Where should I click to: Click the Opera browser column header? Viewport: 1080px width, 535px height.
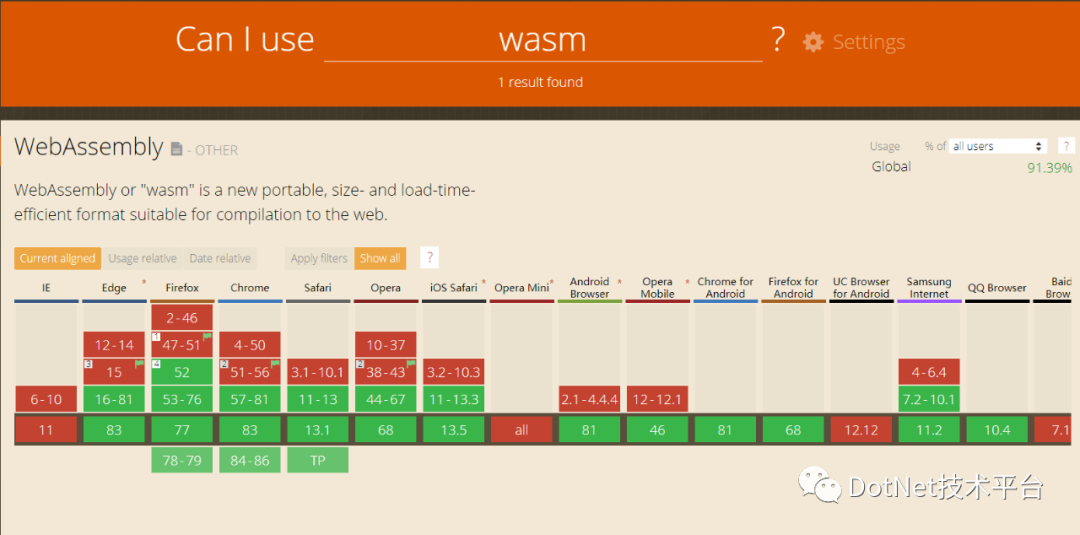coord(386,288)
